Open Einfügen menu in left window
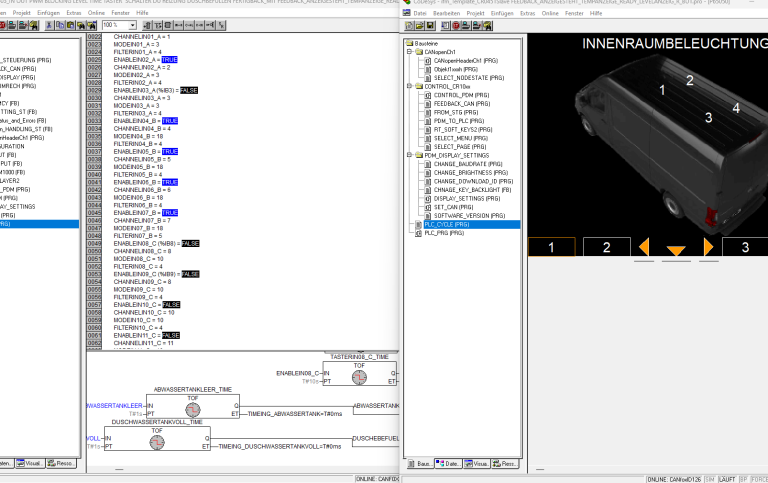768x483 pixels. pos(48,13)
